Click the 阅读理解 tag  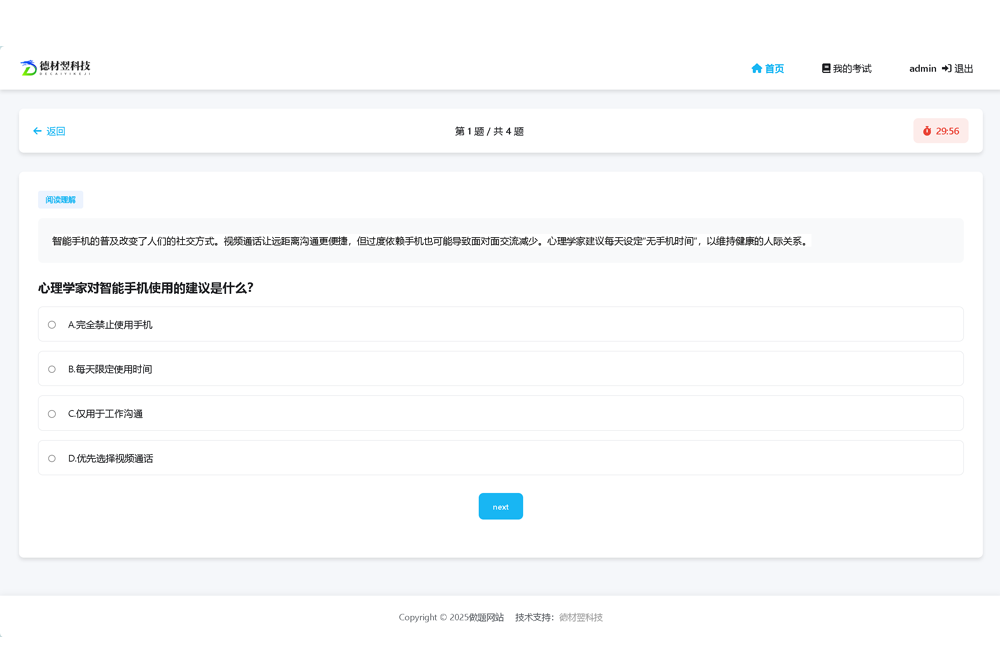tap(61, 200)
